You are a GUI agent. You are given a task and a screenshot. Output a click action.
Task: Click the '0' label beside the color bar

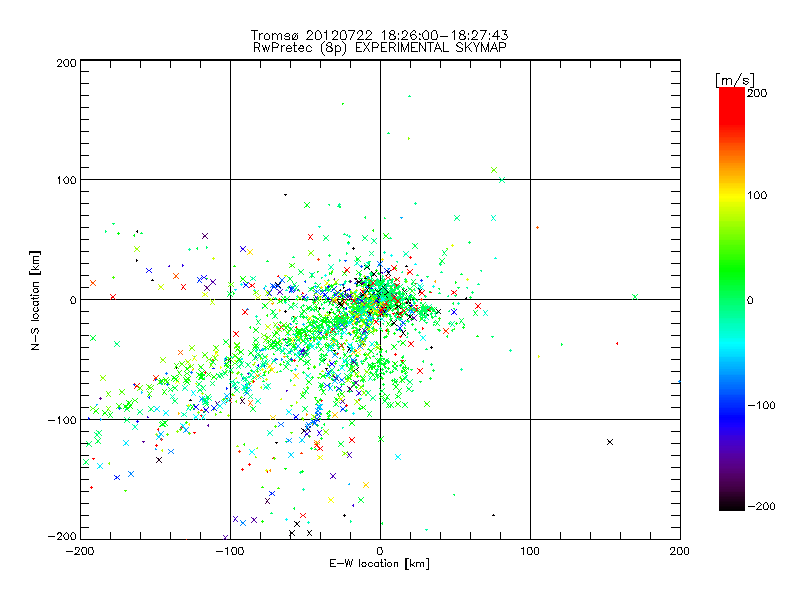(x=750, y=300)
